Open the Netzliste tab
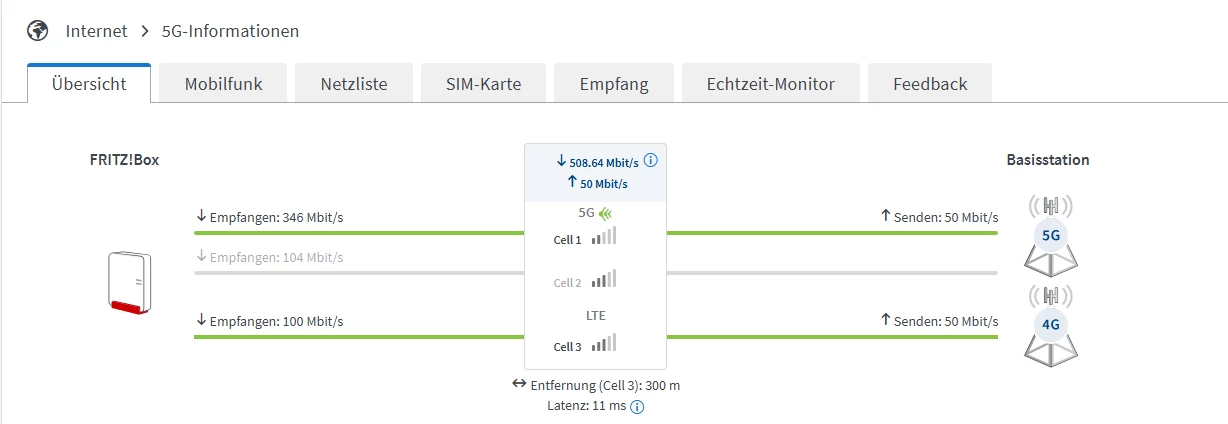The image size is (1228, 424). 354,84
